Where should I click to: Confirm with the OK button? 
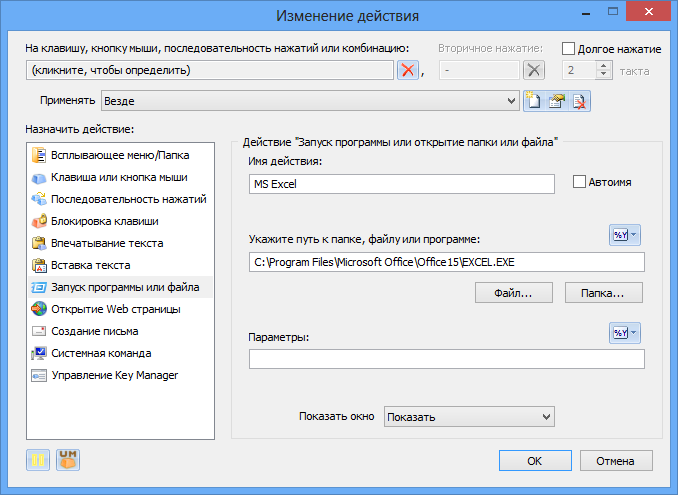tap(535, 461)
